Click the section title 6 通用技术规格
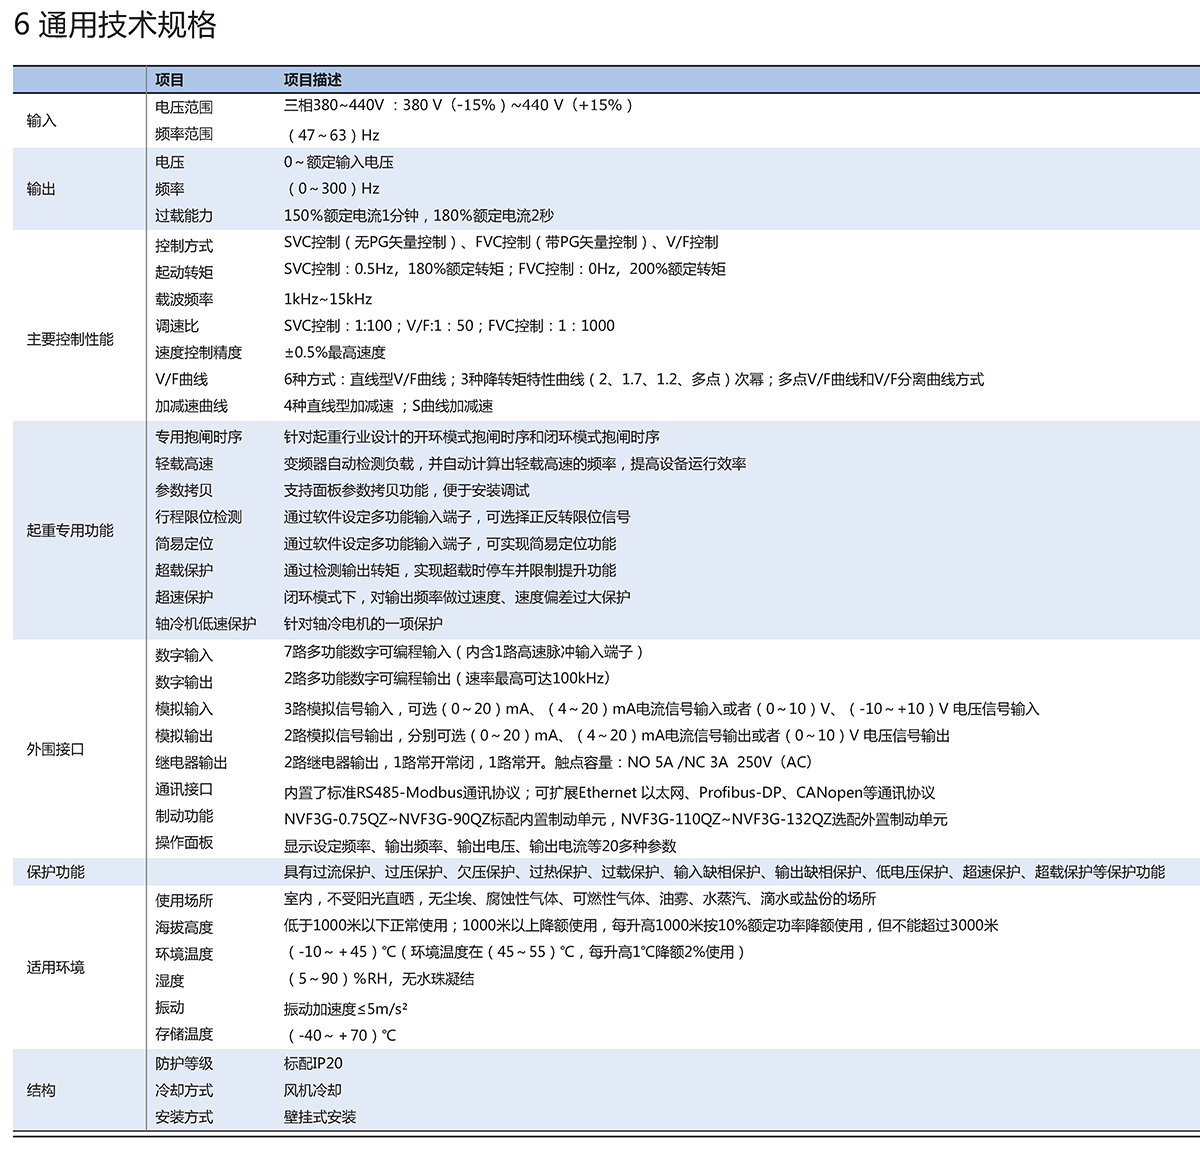1200x1164 pixels. coord(116,24)
